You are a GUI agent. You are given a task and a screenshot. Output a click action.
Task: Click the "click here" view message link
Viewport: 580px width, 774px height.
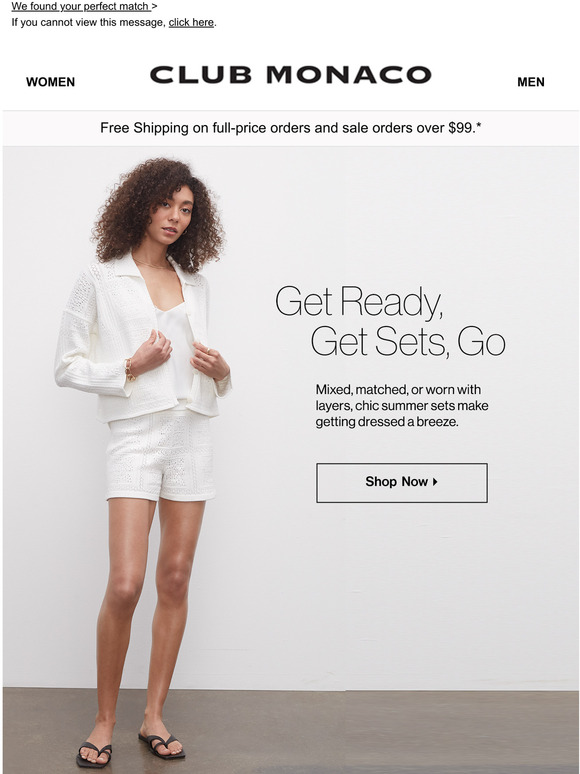(x=191, y=23)
